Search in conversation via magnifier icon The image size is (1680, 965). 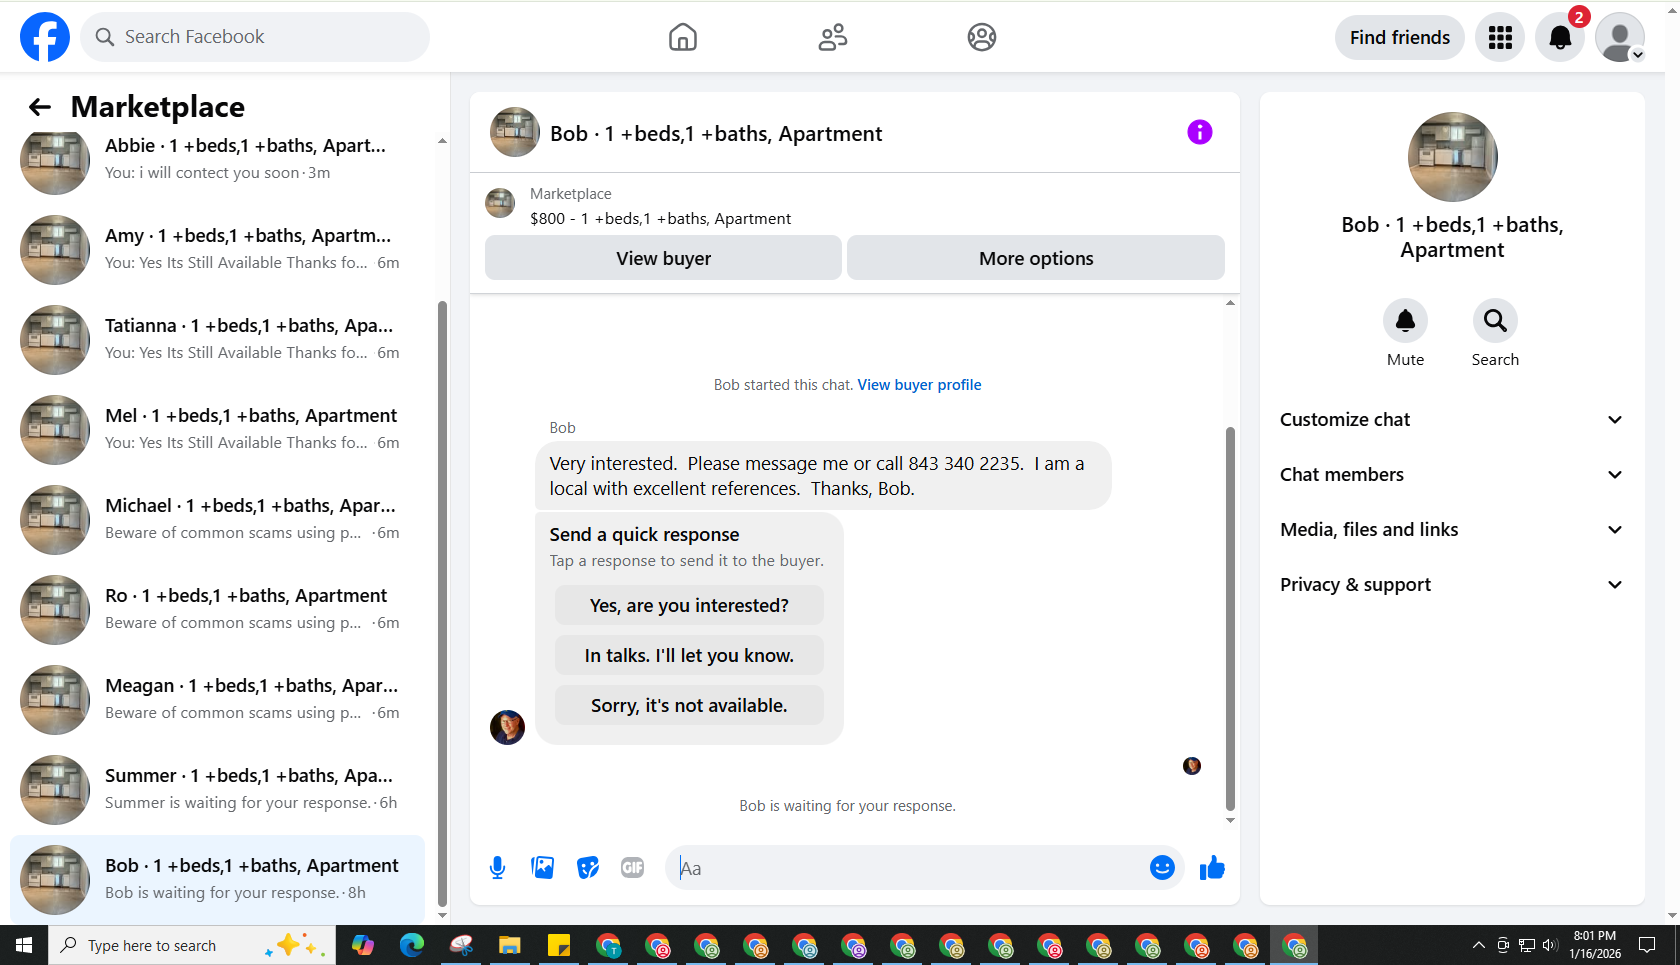1495,321
